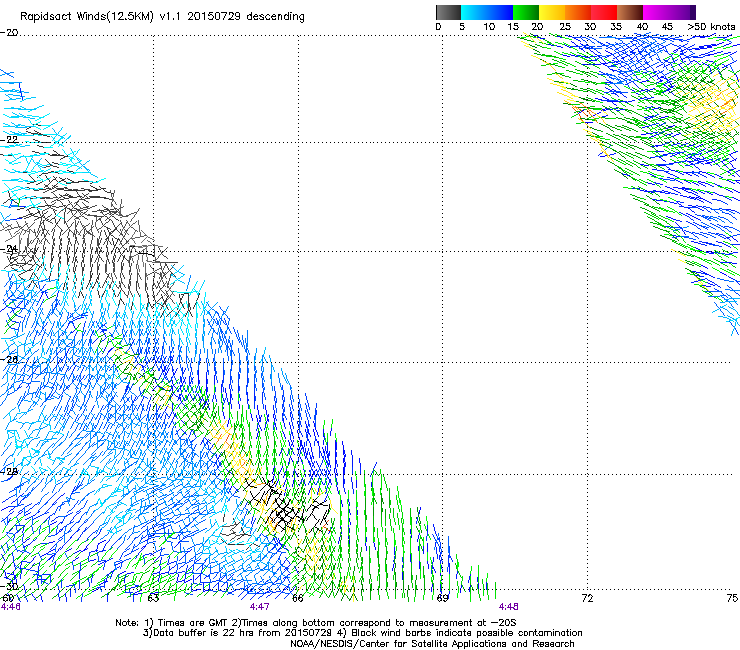Click the NOAA/NESDIS credit line

[x=432, y=644]
